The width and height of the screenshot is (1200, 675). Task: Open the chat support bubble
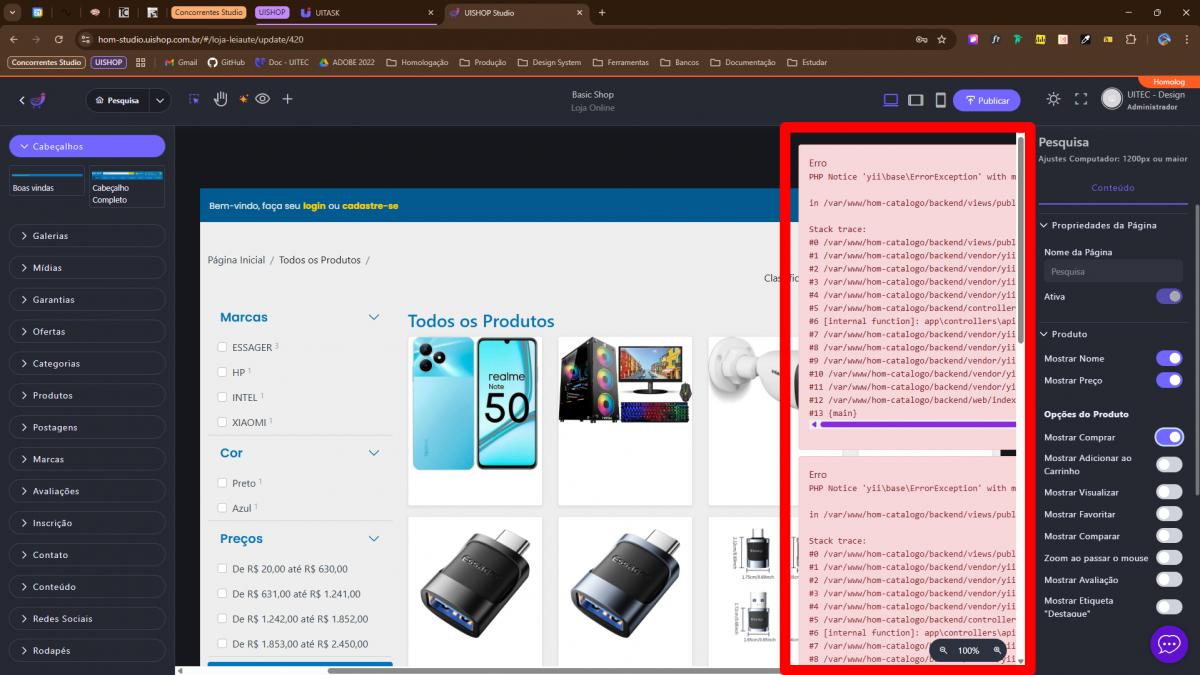point(1168,644)
